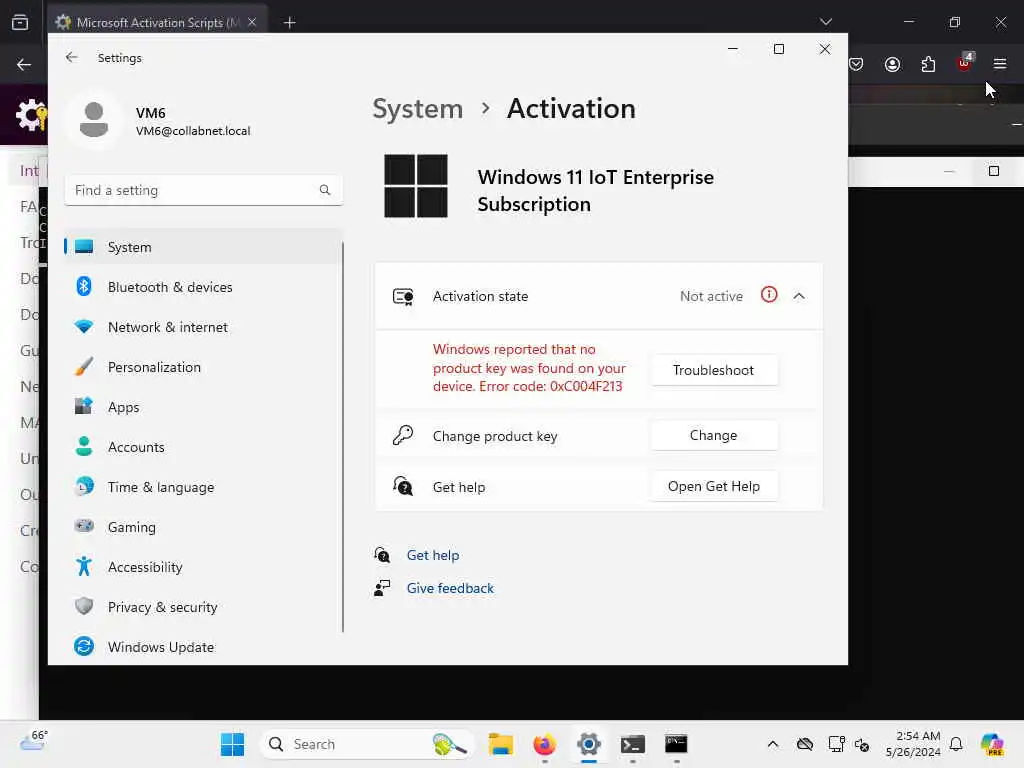
Task: Open the browser extensions icon
Action: pos(928,64)
